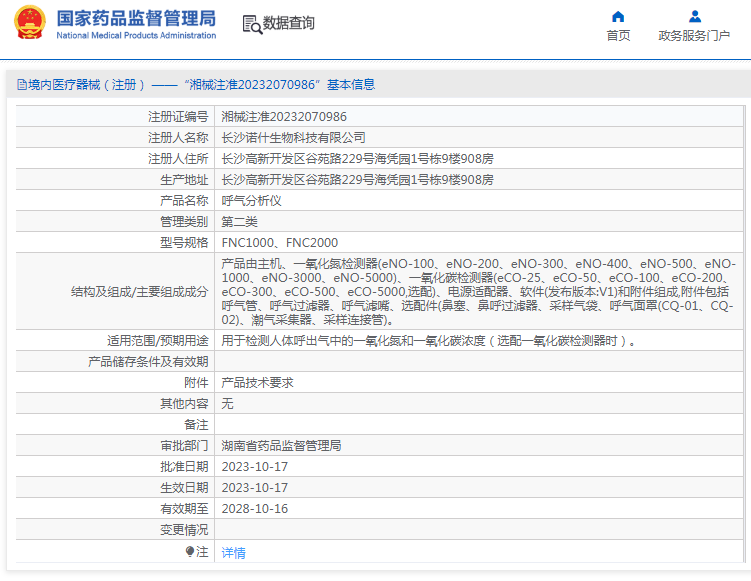Click 产品技术要求 attachment value
Screen dimensions: 751x581
(x=257, y=383)
